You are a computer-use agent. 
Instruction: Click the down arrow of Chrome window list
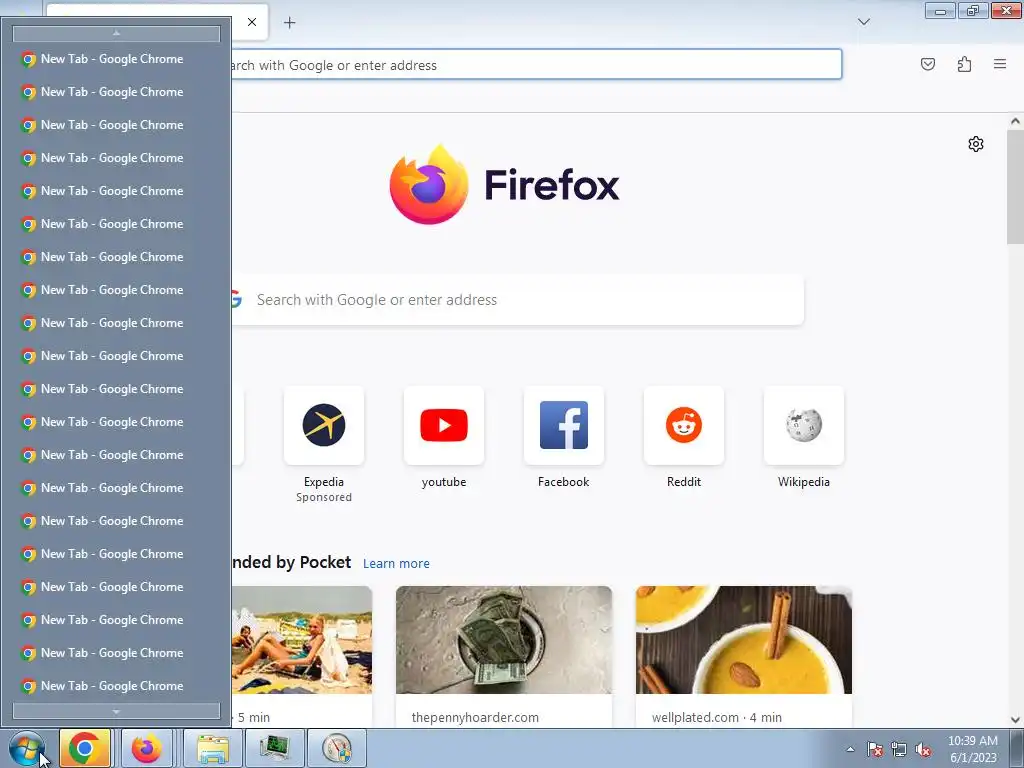(x=116, y=711)
